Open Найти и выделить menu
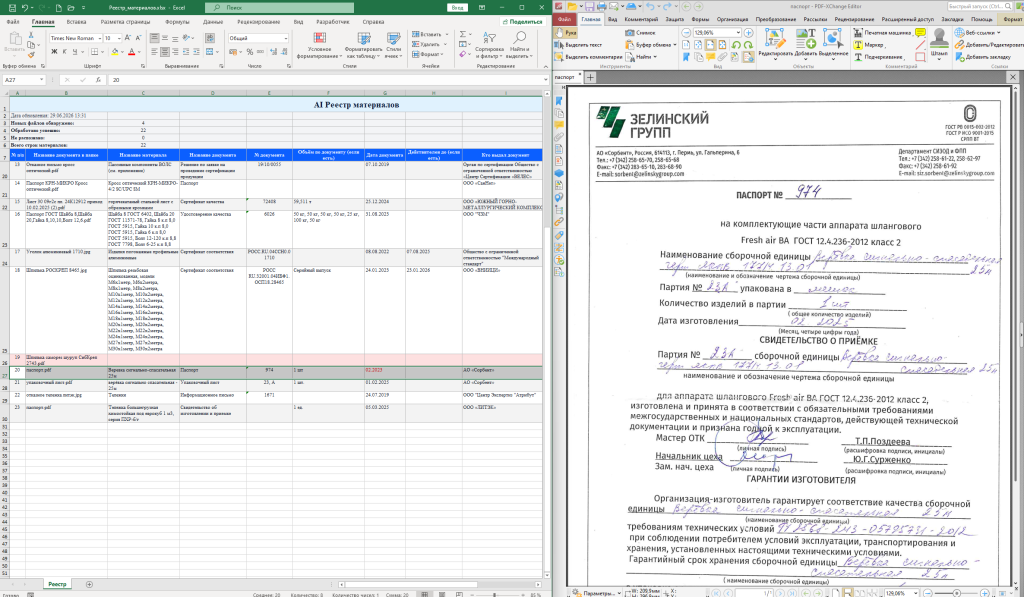Image resolution: width=1024 pixels, height=597 pixels. click(x=519, y=45)
